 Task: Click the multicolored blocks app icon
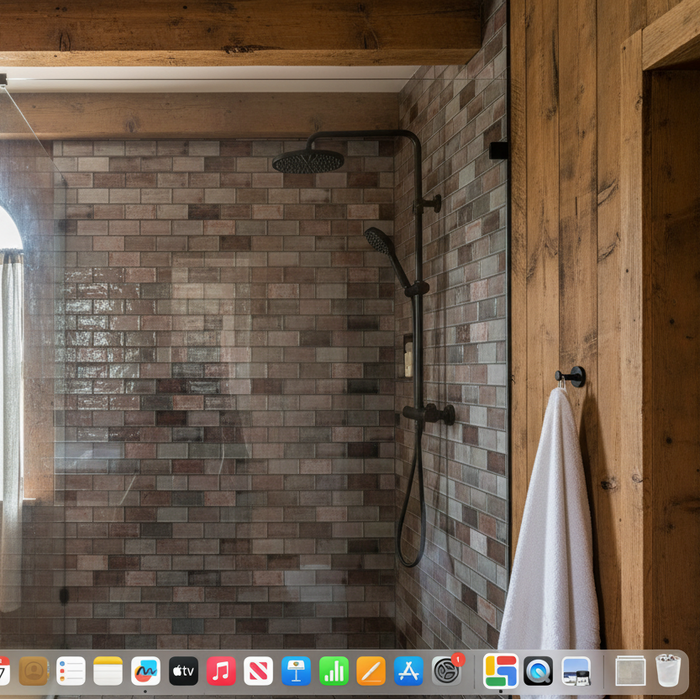click(500, 670)
